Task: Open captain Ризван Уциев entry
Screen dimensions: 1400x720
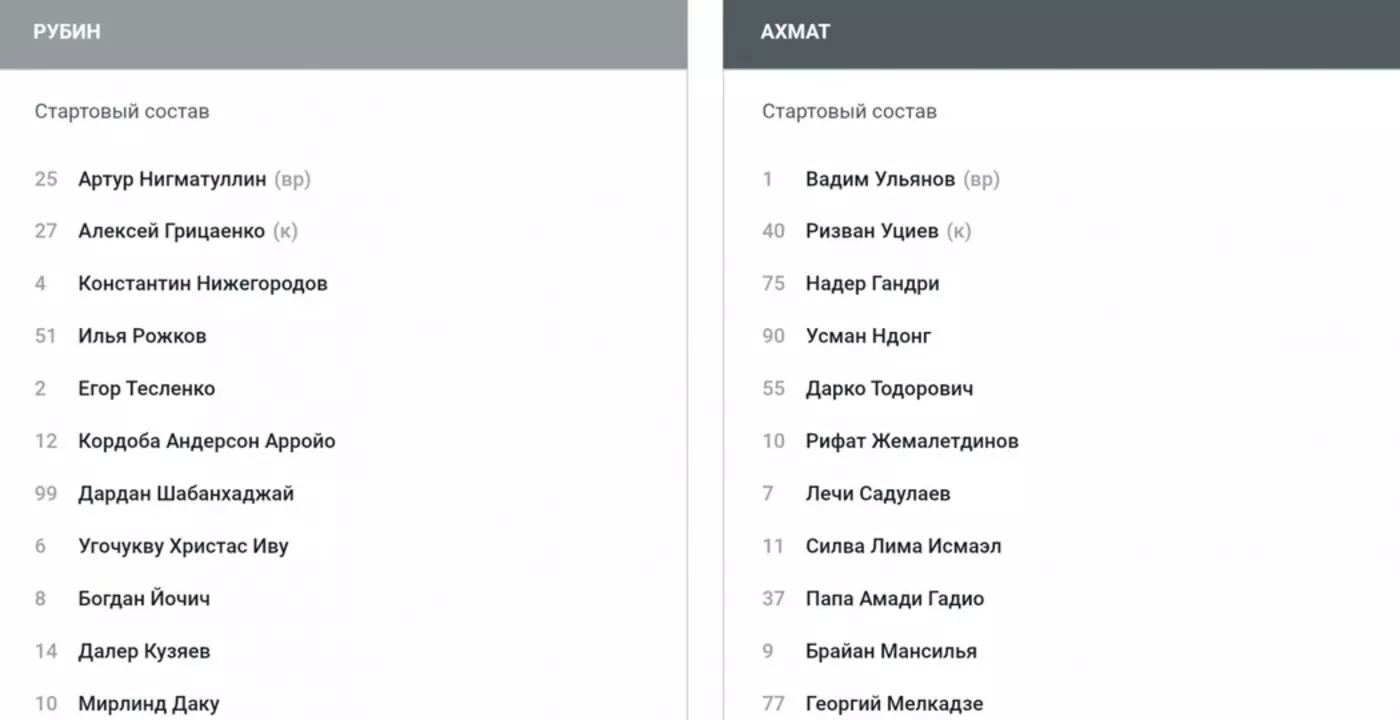Action: (x=872, y=232)
